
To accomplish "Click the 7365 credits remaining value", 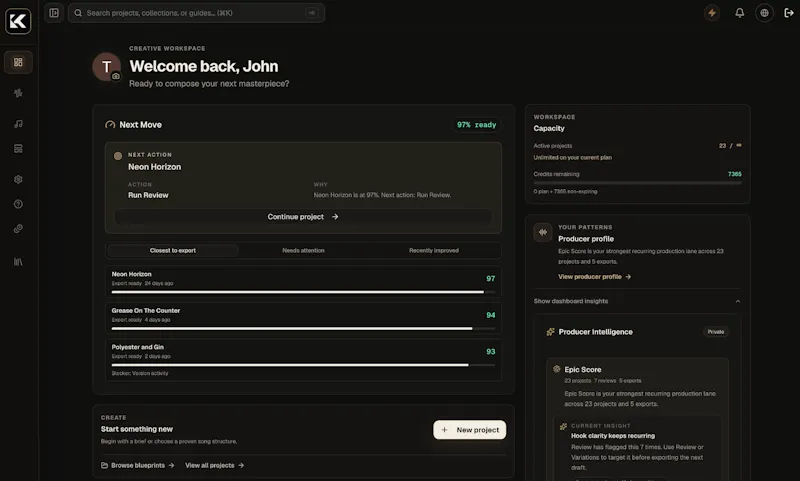I will coord(735,174).
